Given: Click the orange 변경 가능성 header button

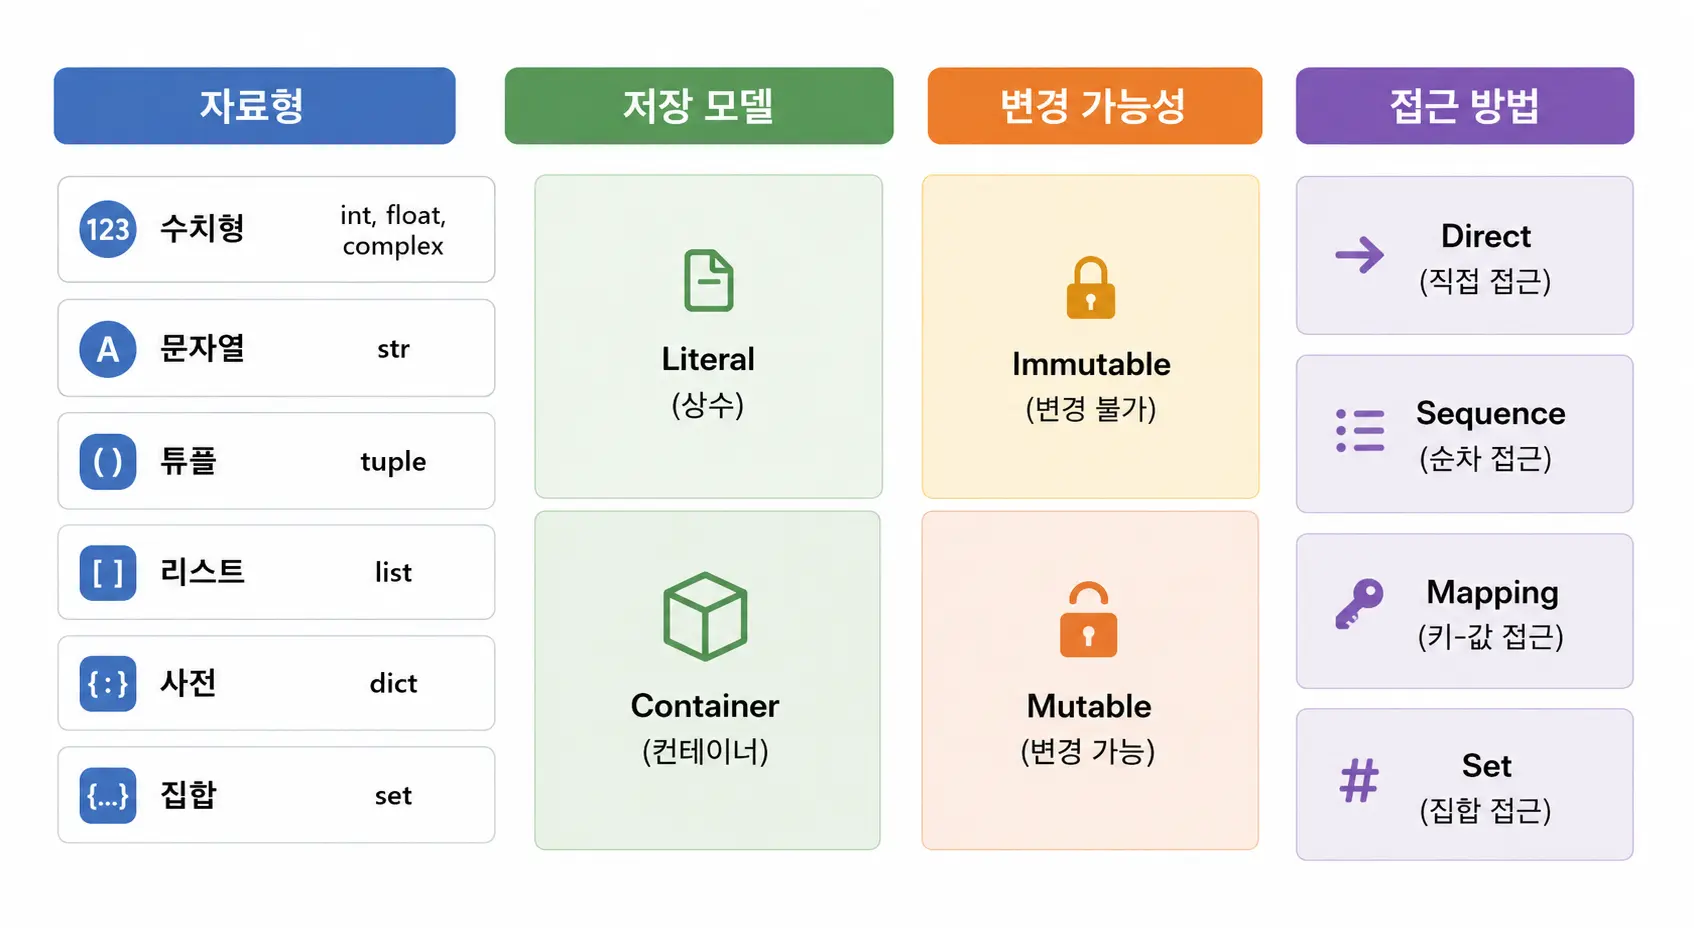Looking at the screenshot, I should coord(1095,106).
